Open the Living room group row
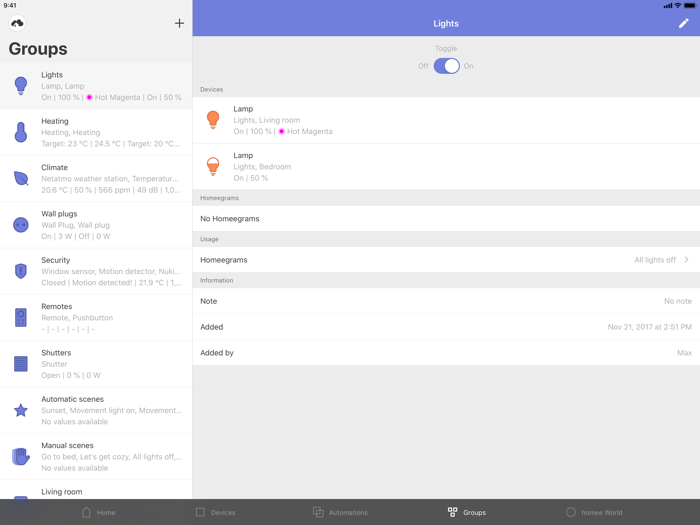This screenshot has height=525, width=700. click(x=96, y=490)
